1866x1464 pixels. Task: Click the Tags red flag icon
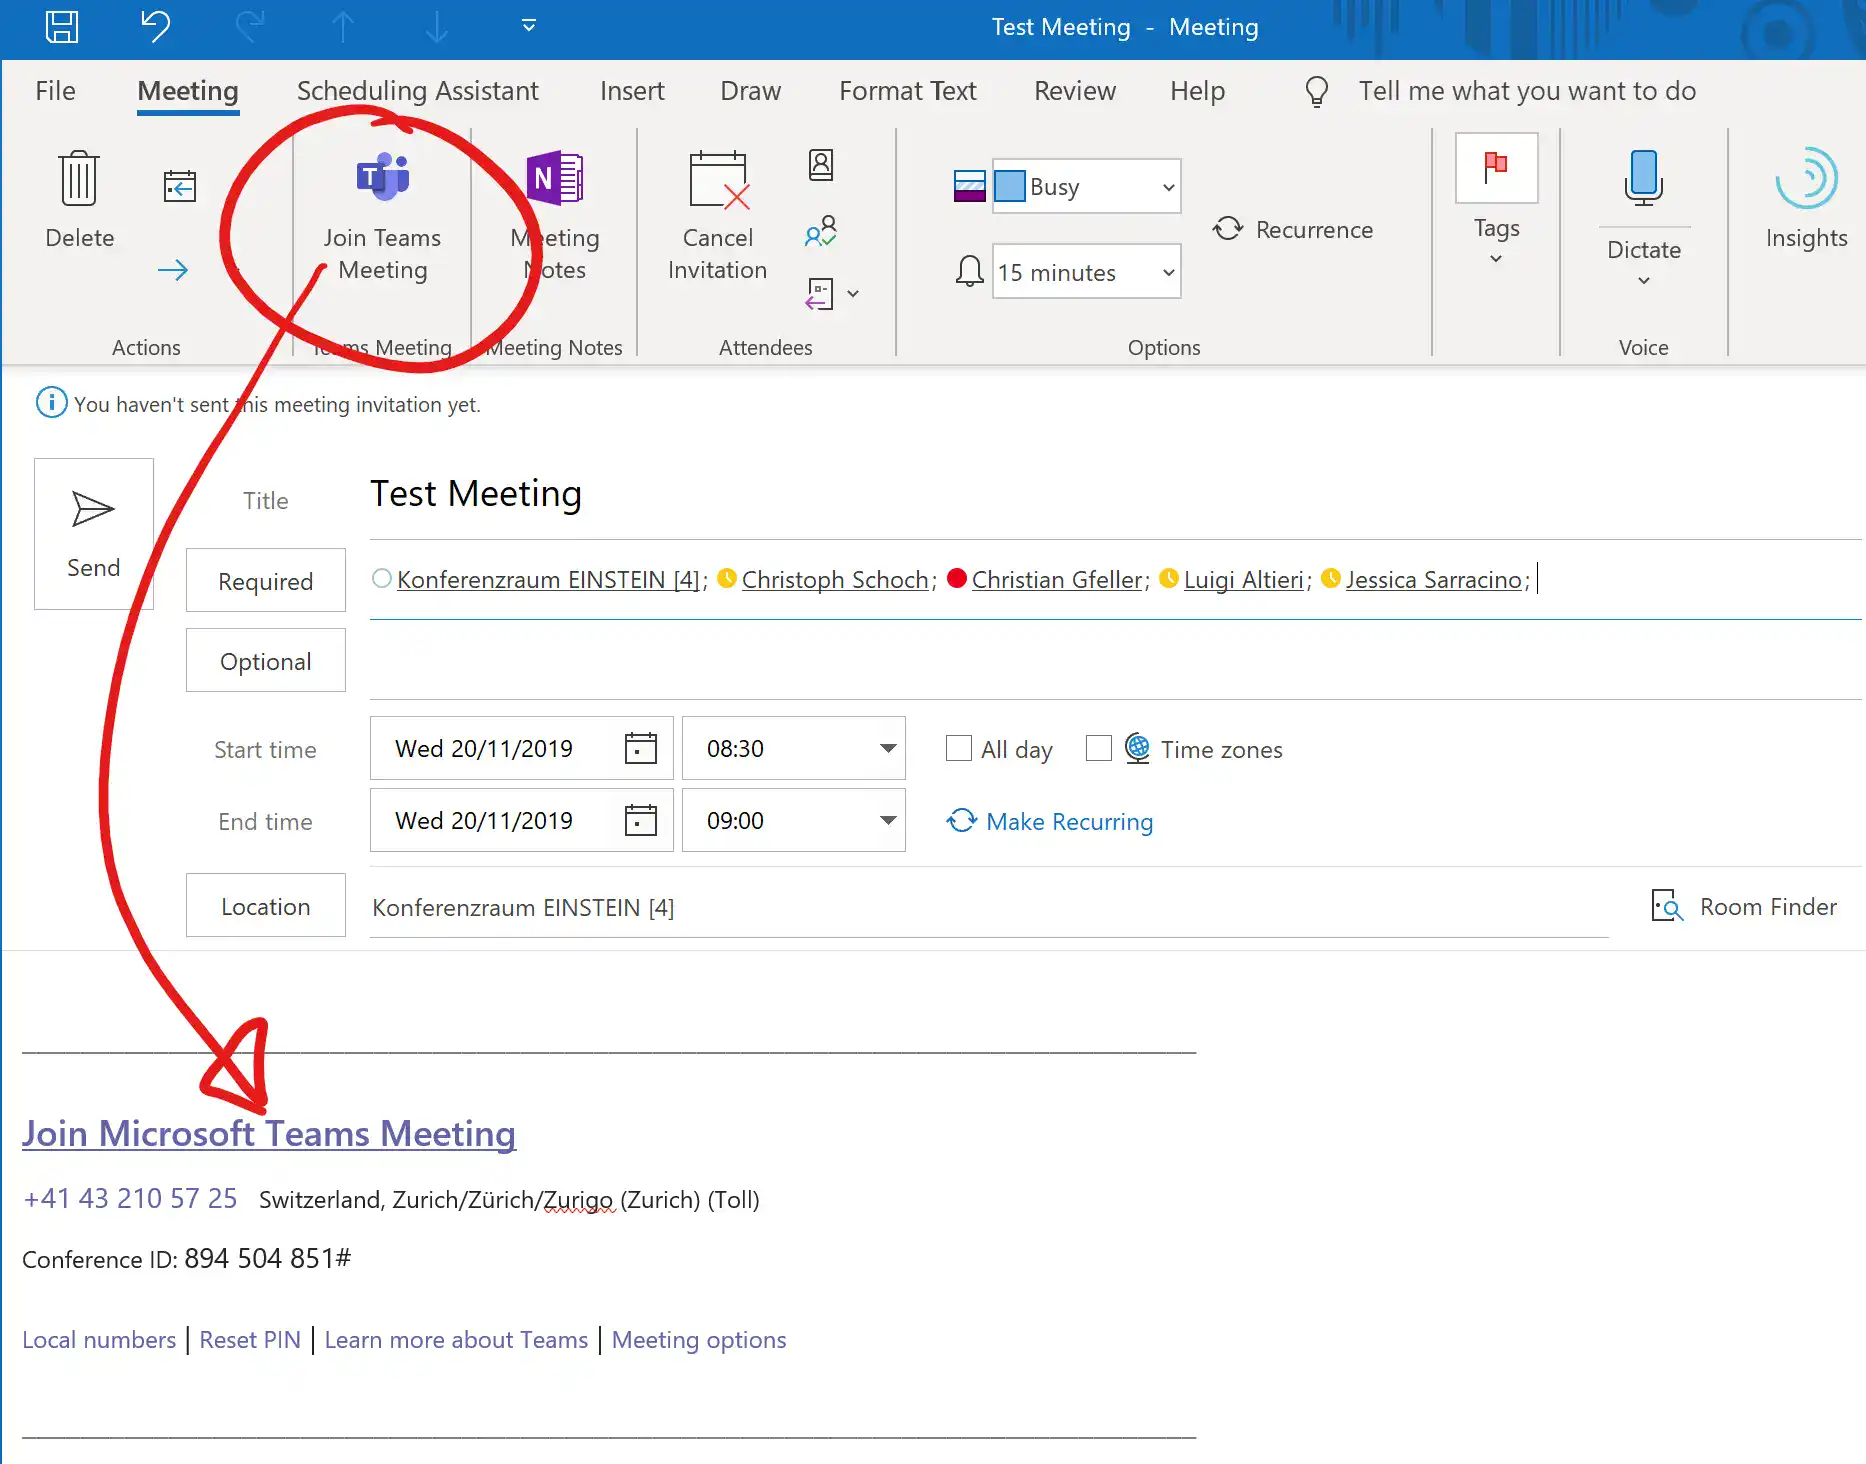(x=1496, y=167)
